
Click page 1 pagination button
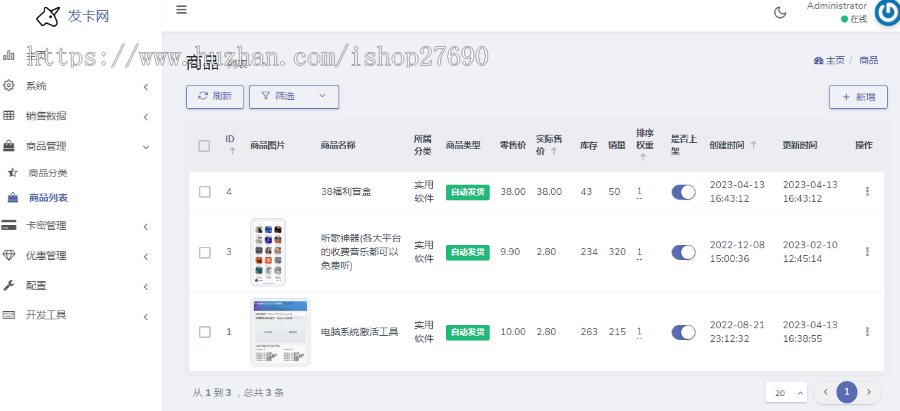(847, 392)
